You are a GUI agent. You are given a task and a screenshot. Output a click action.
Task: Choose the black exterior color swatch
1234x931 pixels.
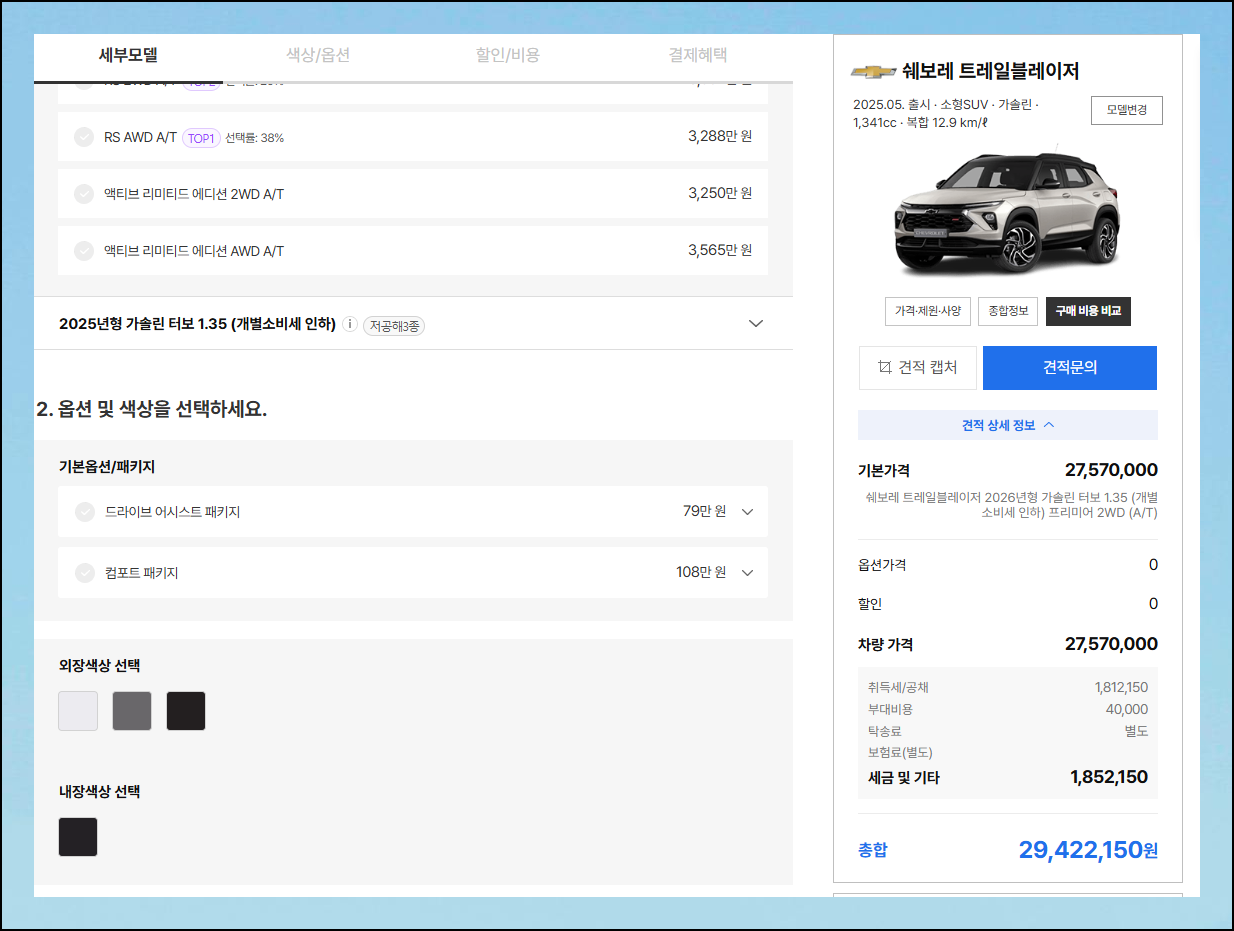coord(186,711)
